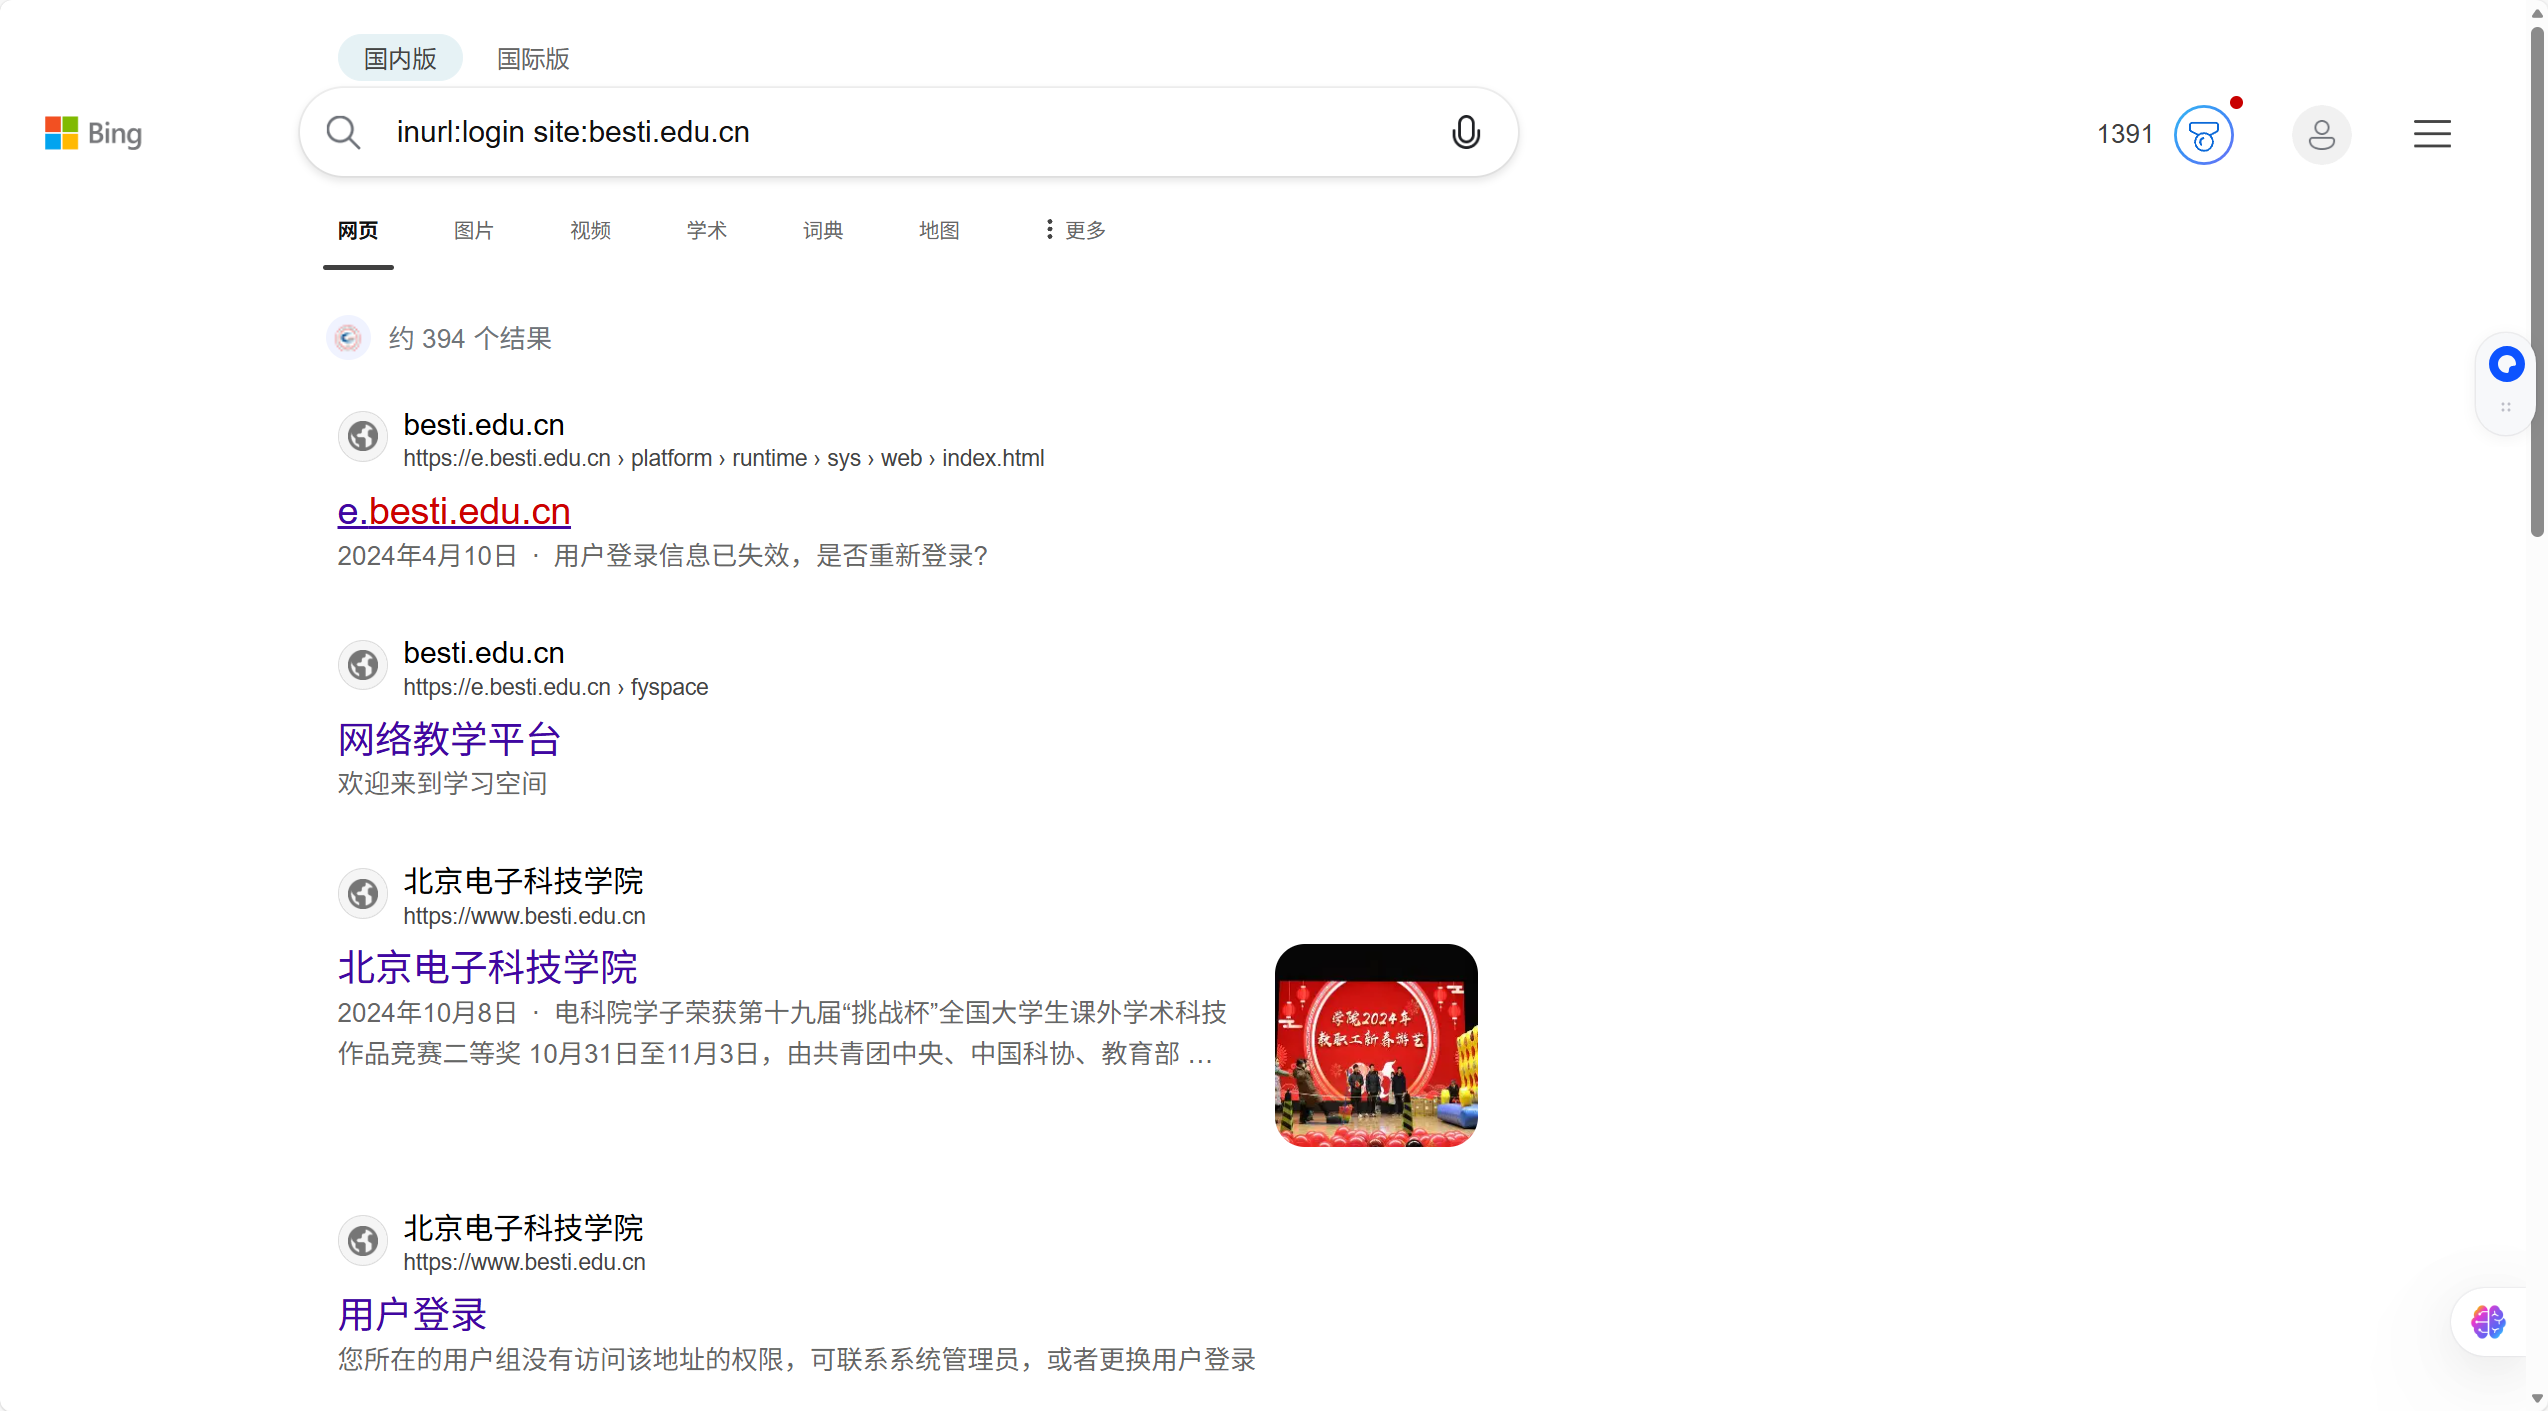Screen dimensions: 2548x1411
Task: Open the 网络教学平台 result
Action: coord(449,740)
